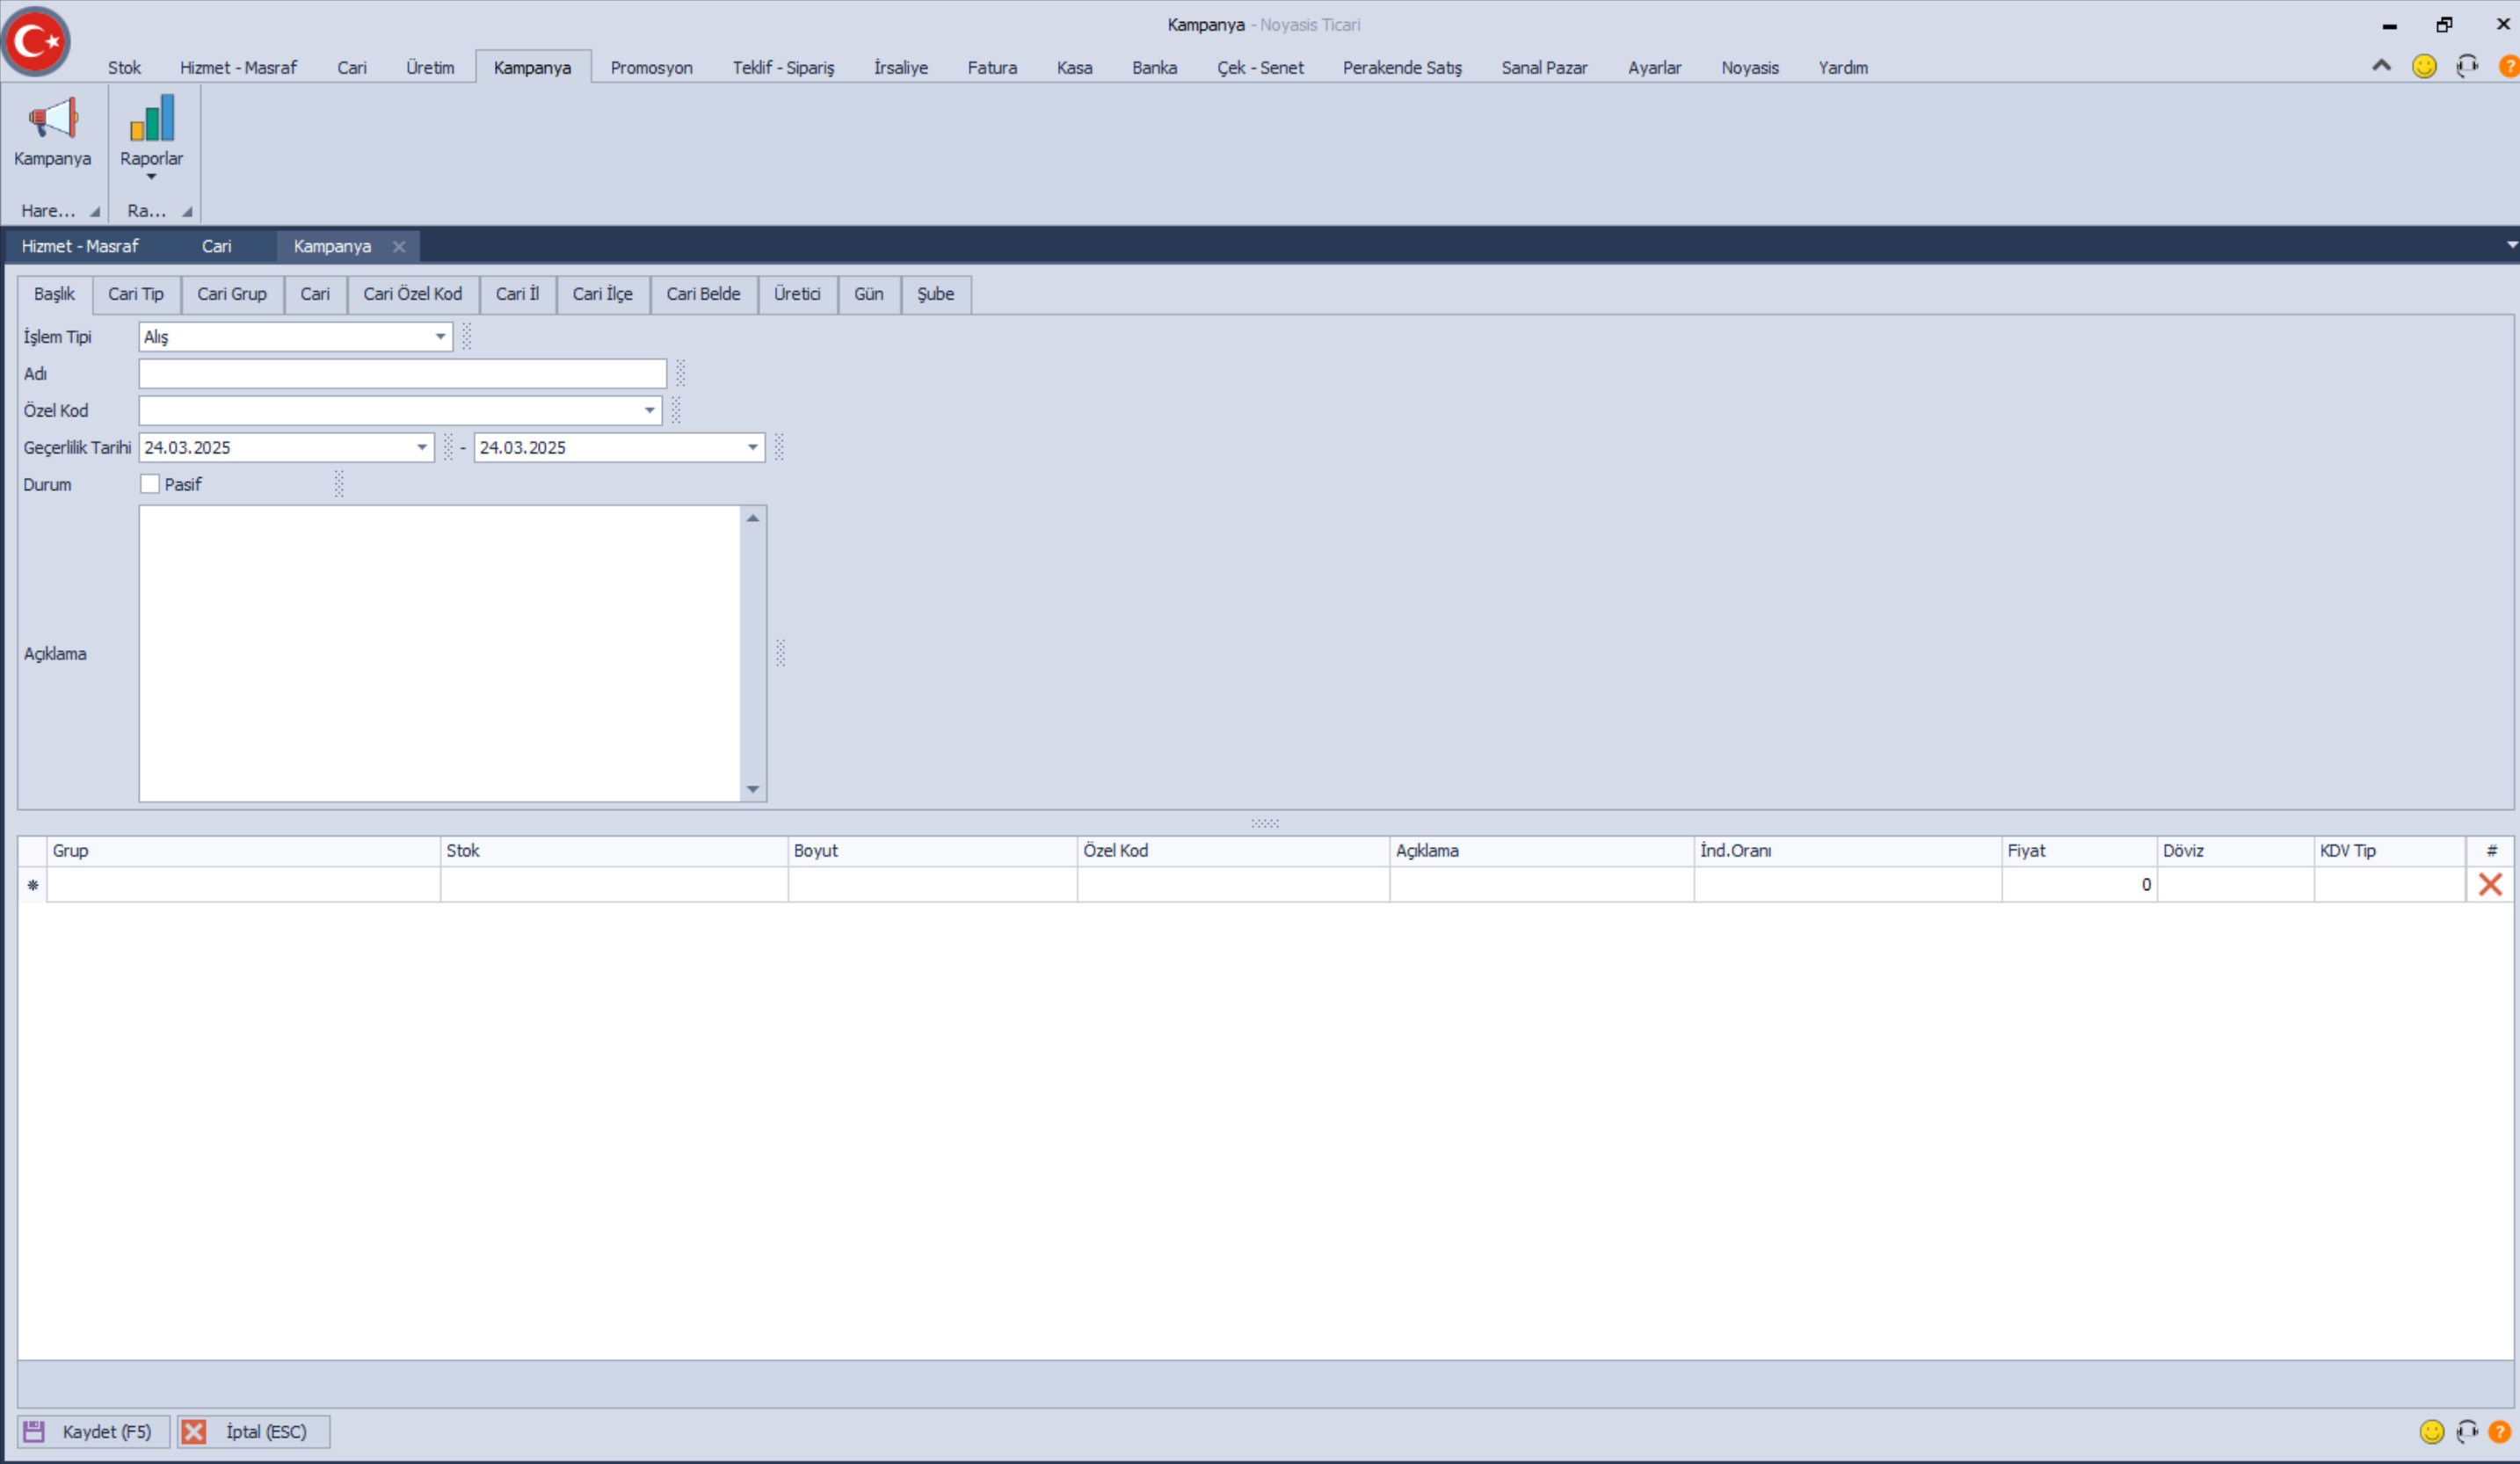Switch to the Gün tab
The height and width of the screenshot is (1464, 2520).
pos(869,294)
